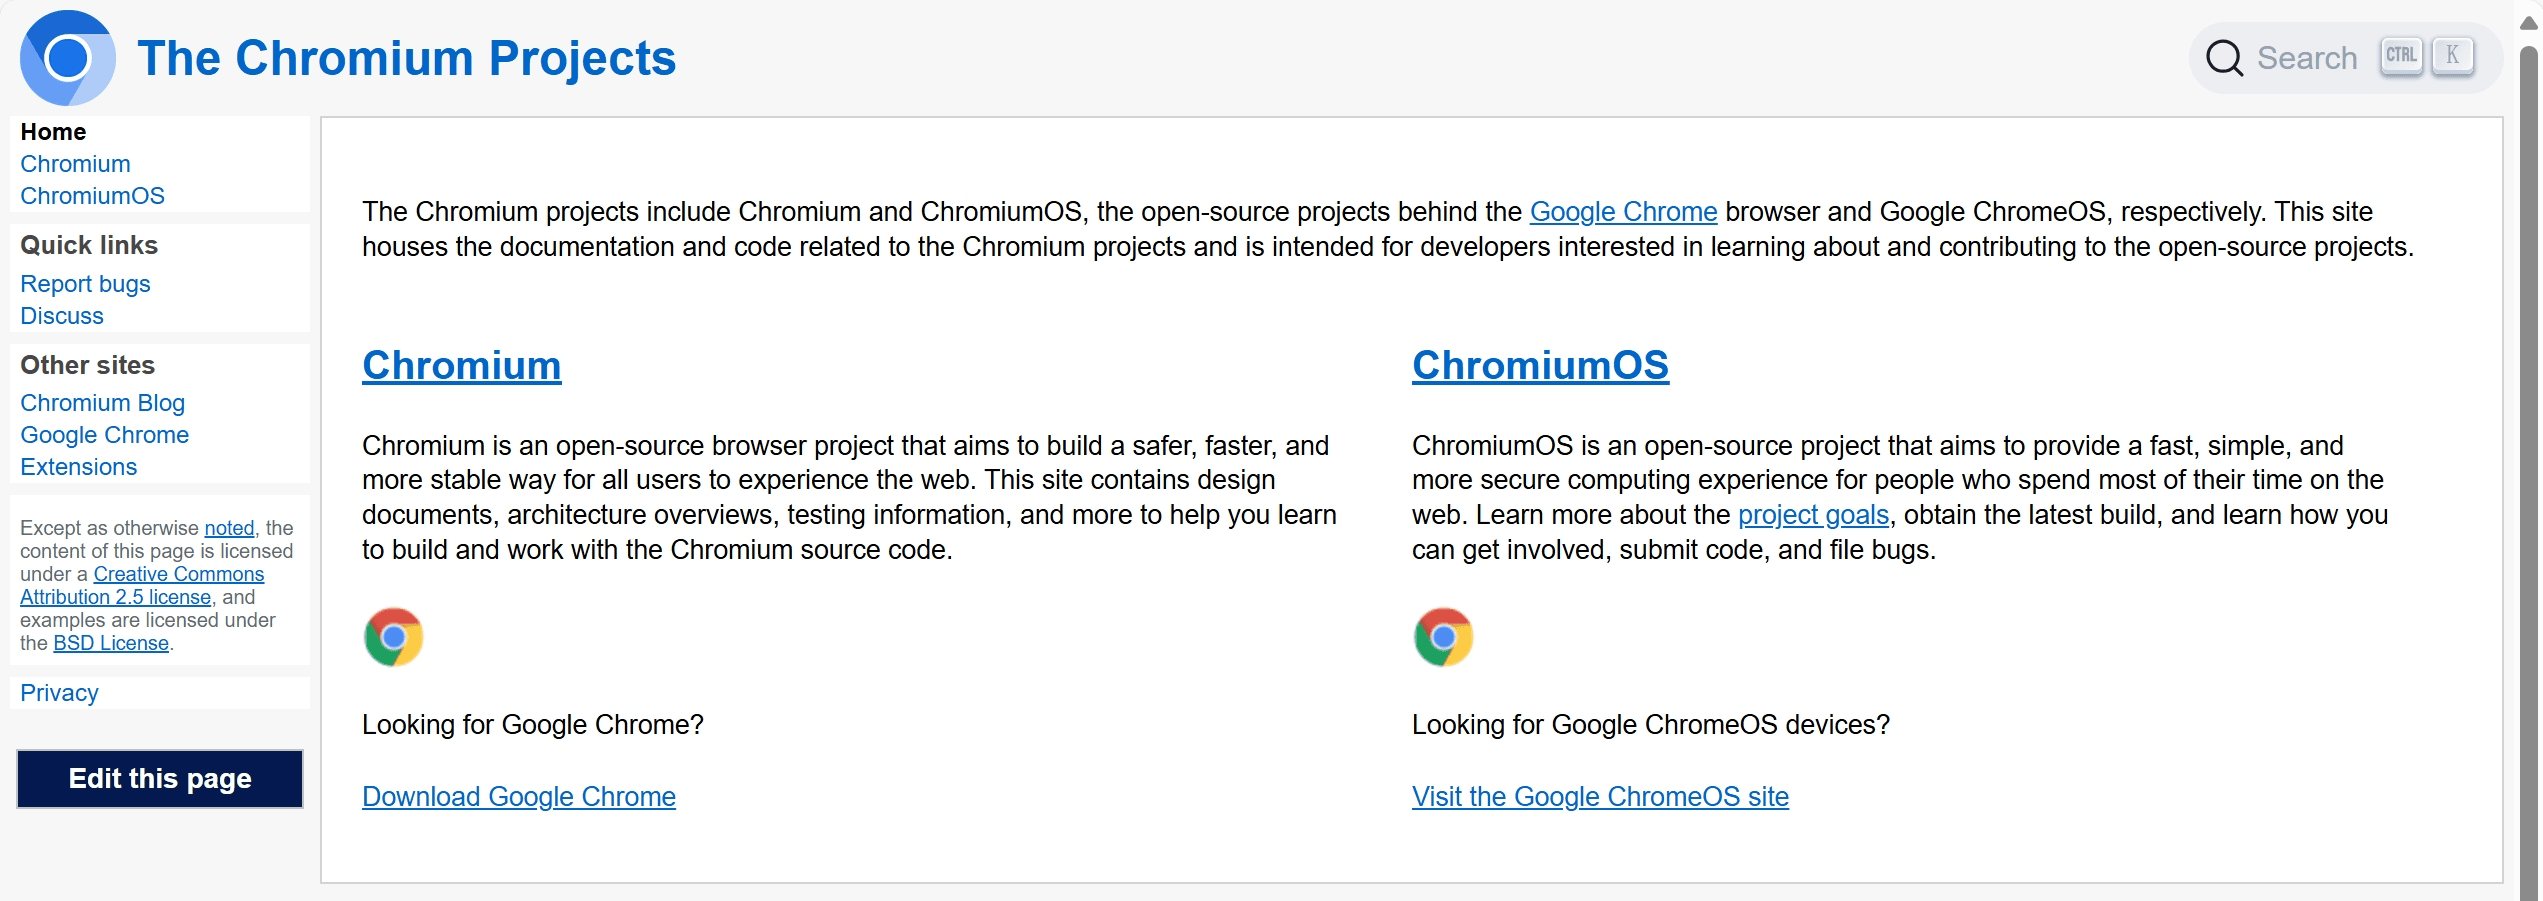The width and height of the screenshot is (2543, 901).
Task: Open the Discuss quick link
Action: pyautogui.click(x=62, y=316)
